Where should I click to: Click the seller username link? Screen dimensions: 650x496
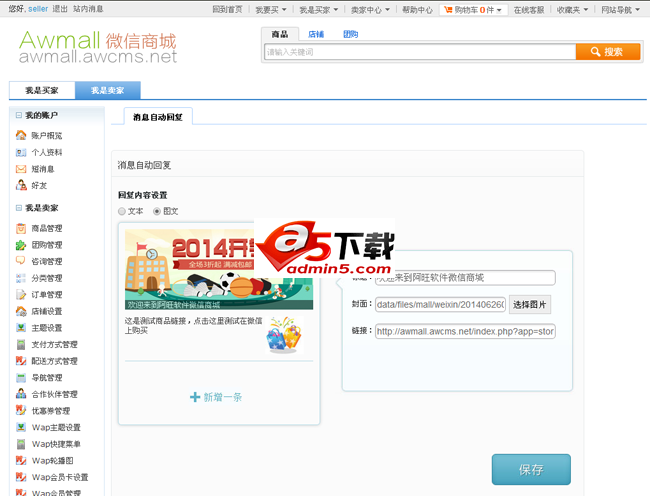(x=38, y=9)
